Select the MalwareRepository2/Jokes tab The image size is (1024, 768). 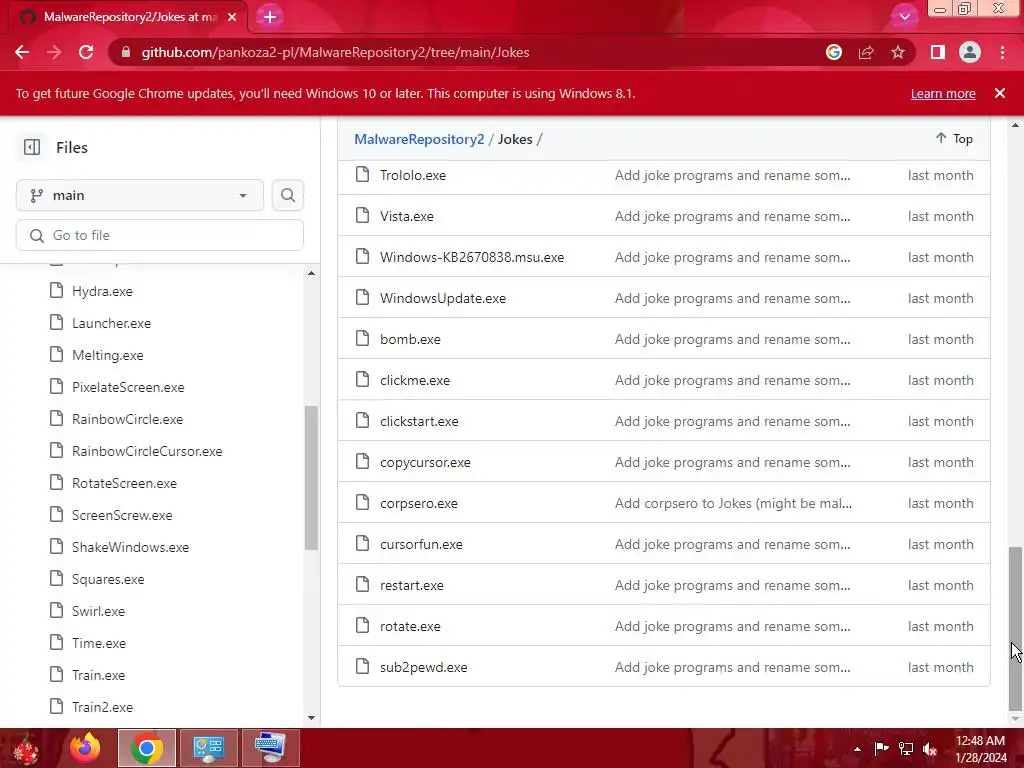point(128,17)
